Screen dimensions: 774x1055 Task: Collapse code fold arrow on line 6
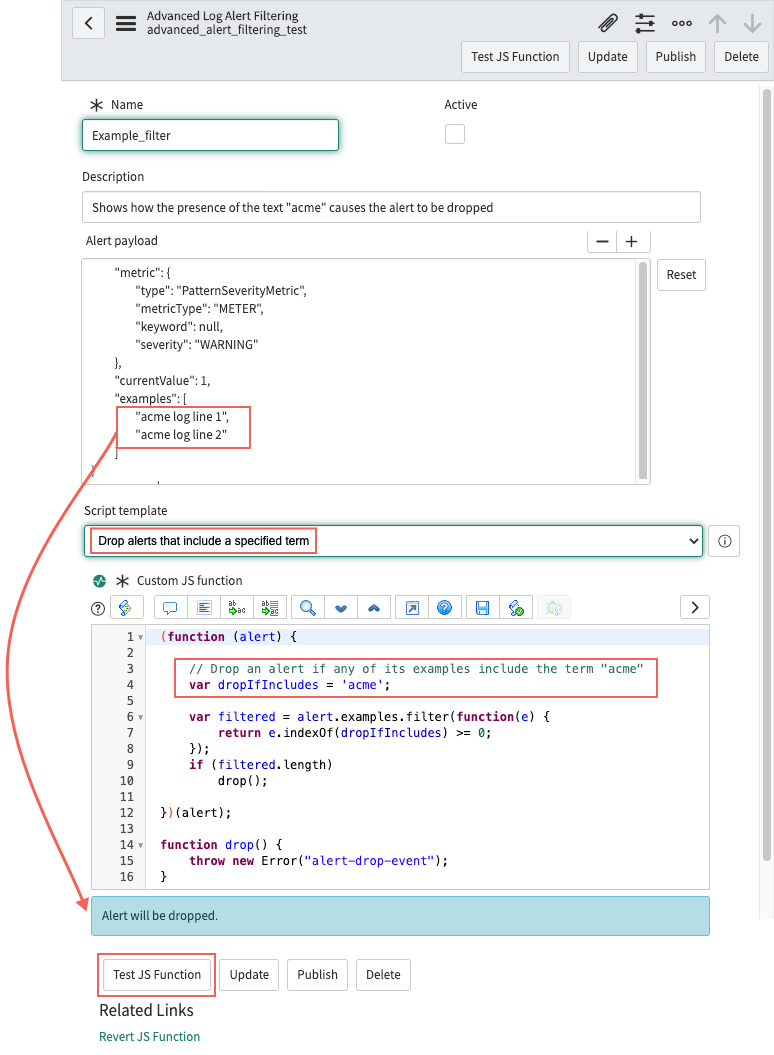click(x=141, y=717)
